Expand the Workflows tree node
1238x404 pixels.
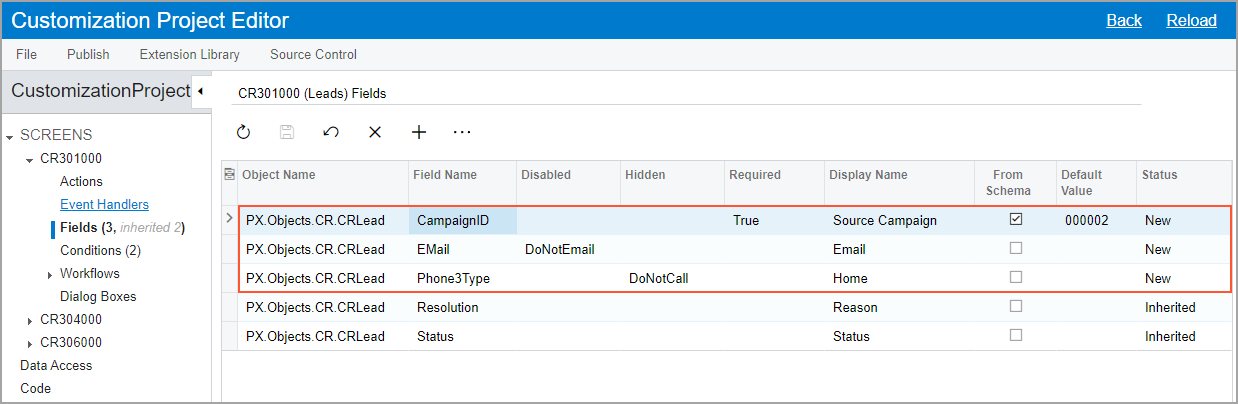pos(50,274)
